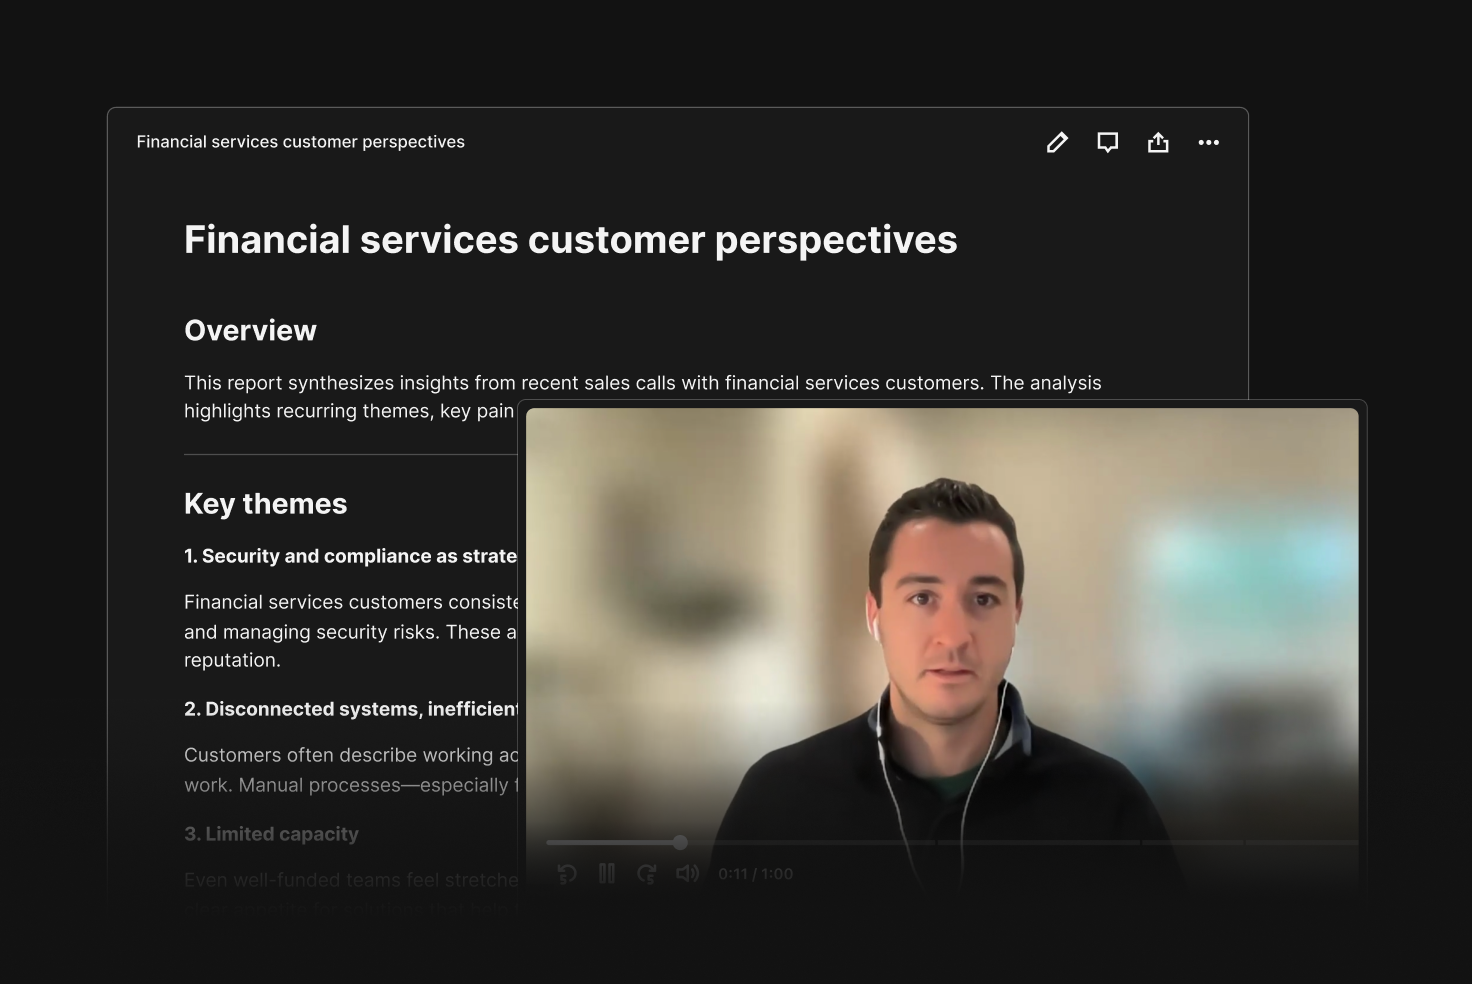Open the comments speech bubble icon
This screenshot has height=984, width=1472.
1107,143
